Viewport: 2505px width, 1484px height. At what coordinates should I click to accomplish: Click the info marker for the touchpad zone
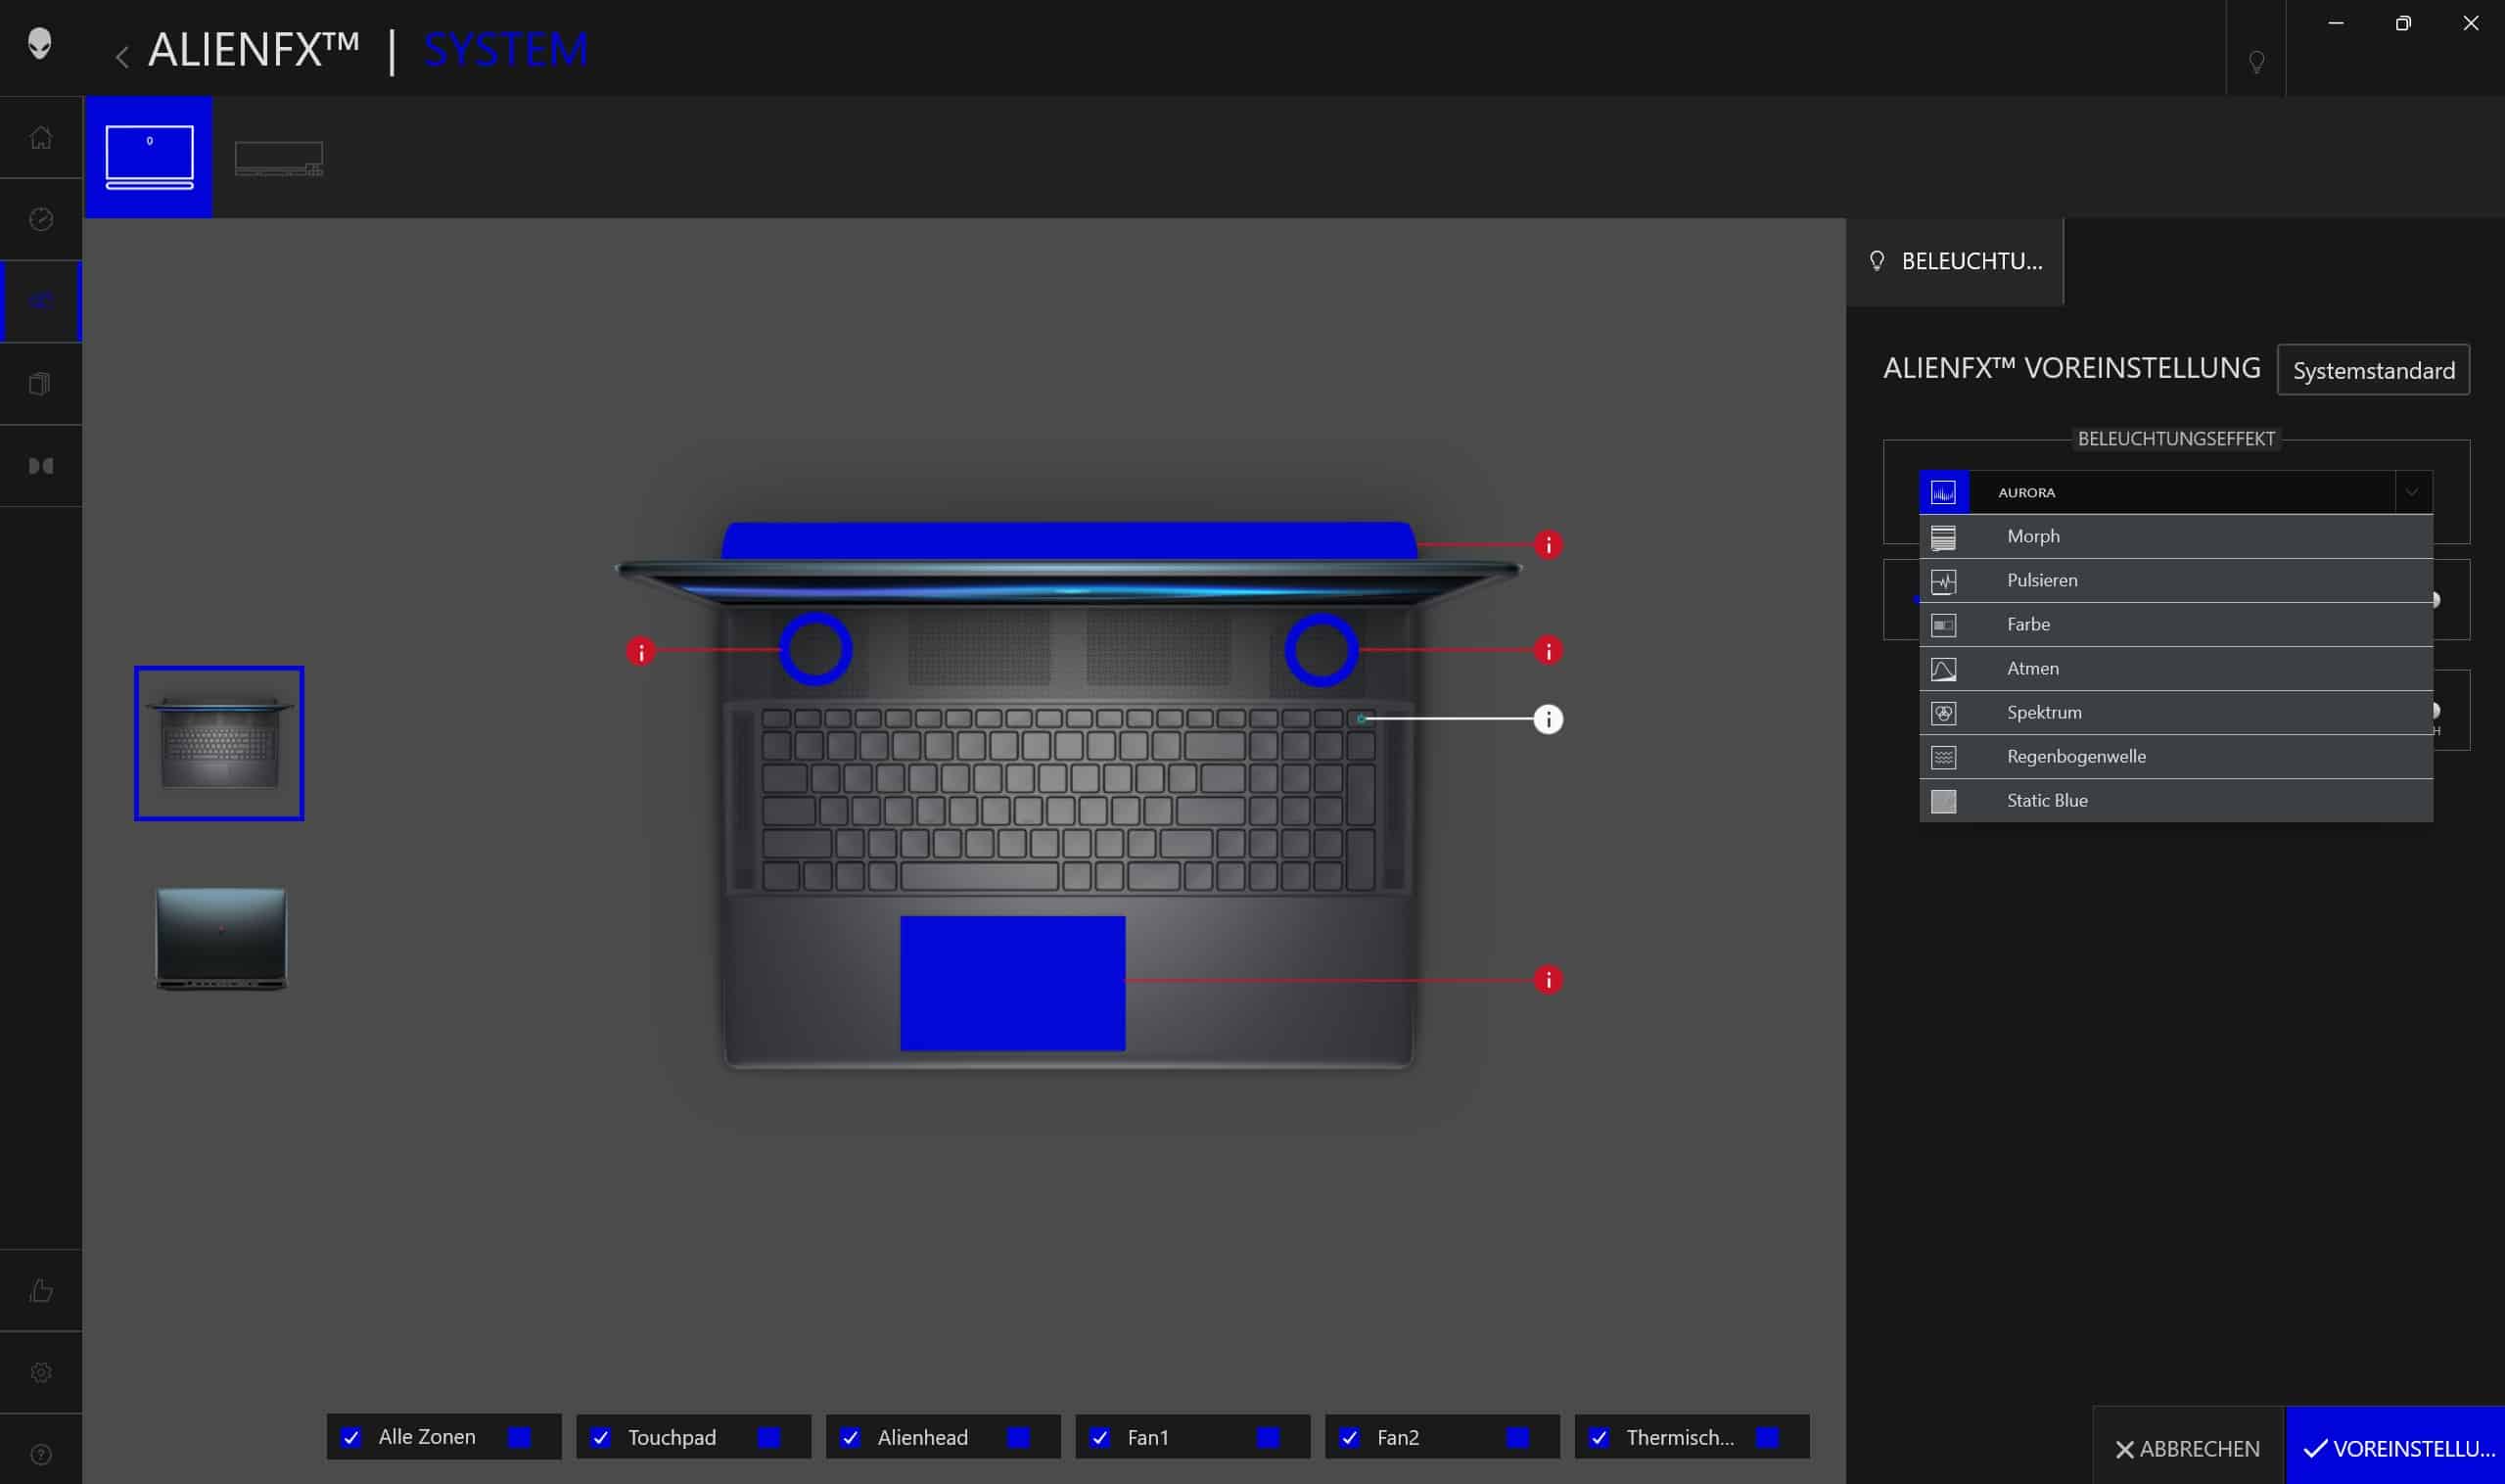click(1548, 980)
